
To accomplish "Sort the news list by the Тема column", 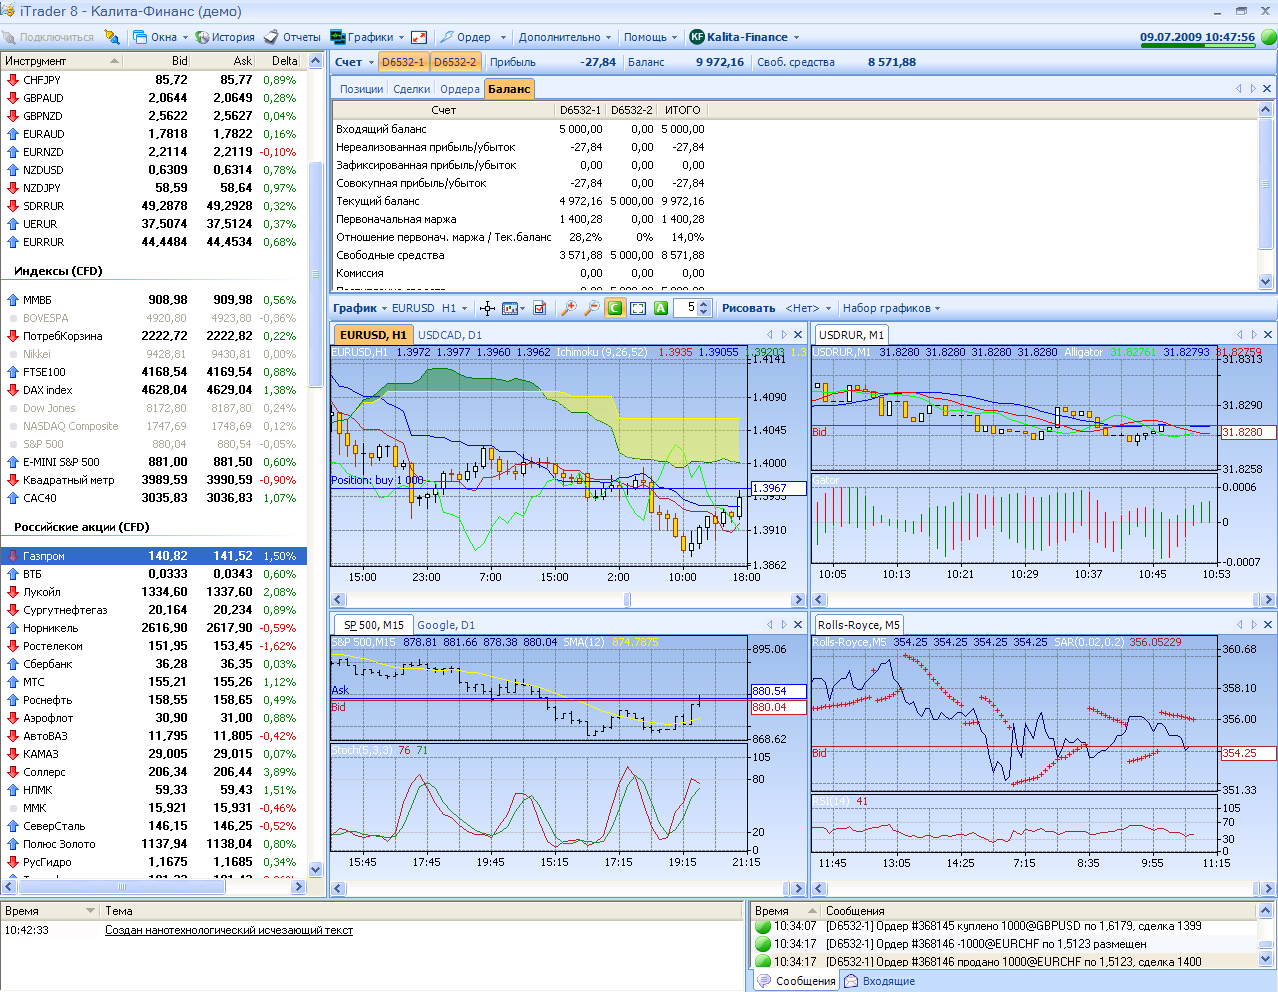I will 420,911.
